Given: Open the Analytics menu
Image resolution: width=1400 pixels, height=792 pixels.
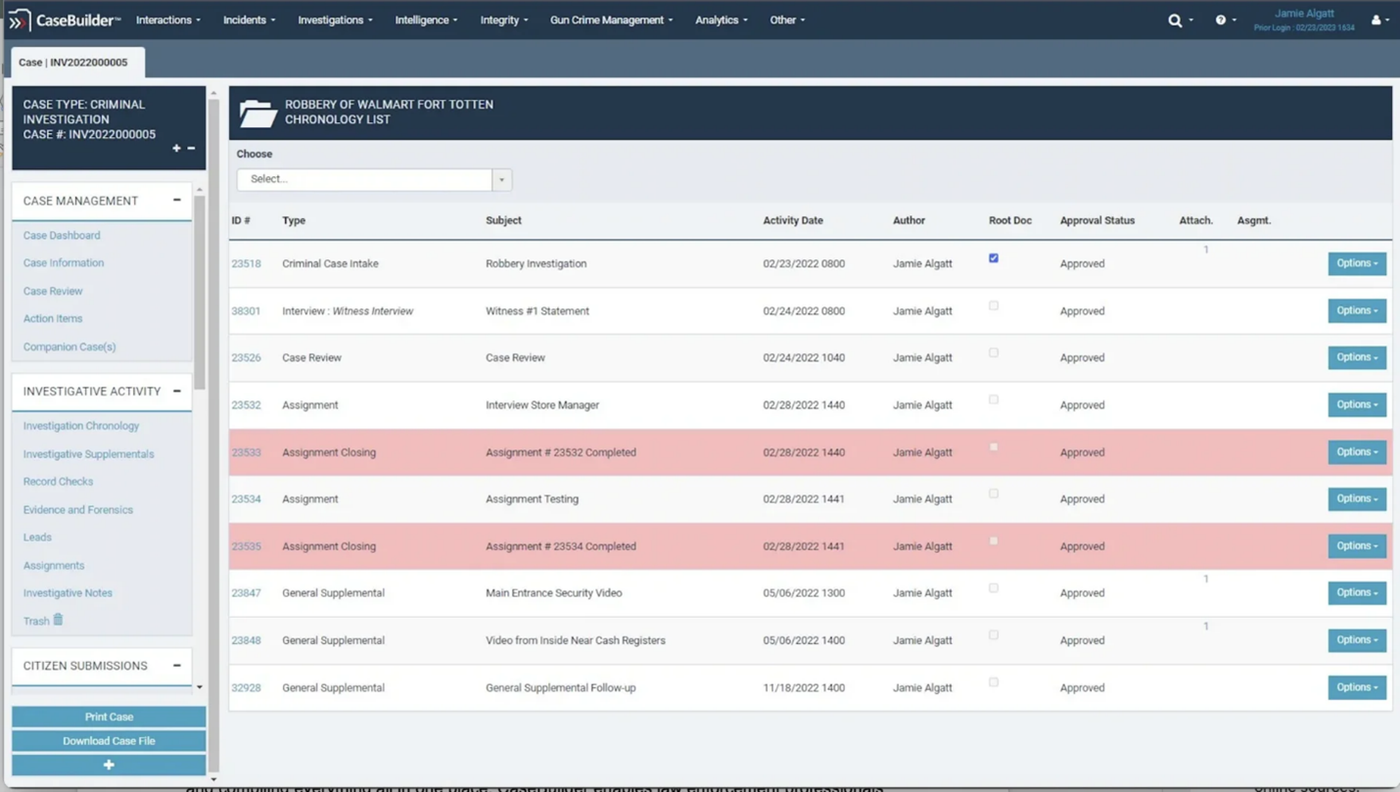Looking at the screenshot, I should pyautogui.click(x=721, y=20).
